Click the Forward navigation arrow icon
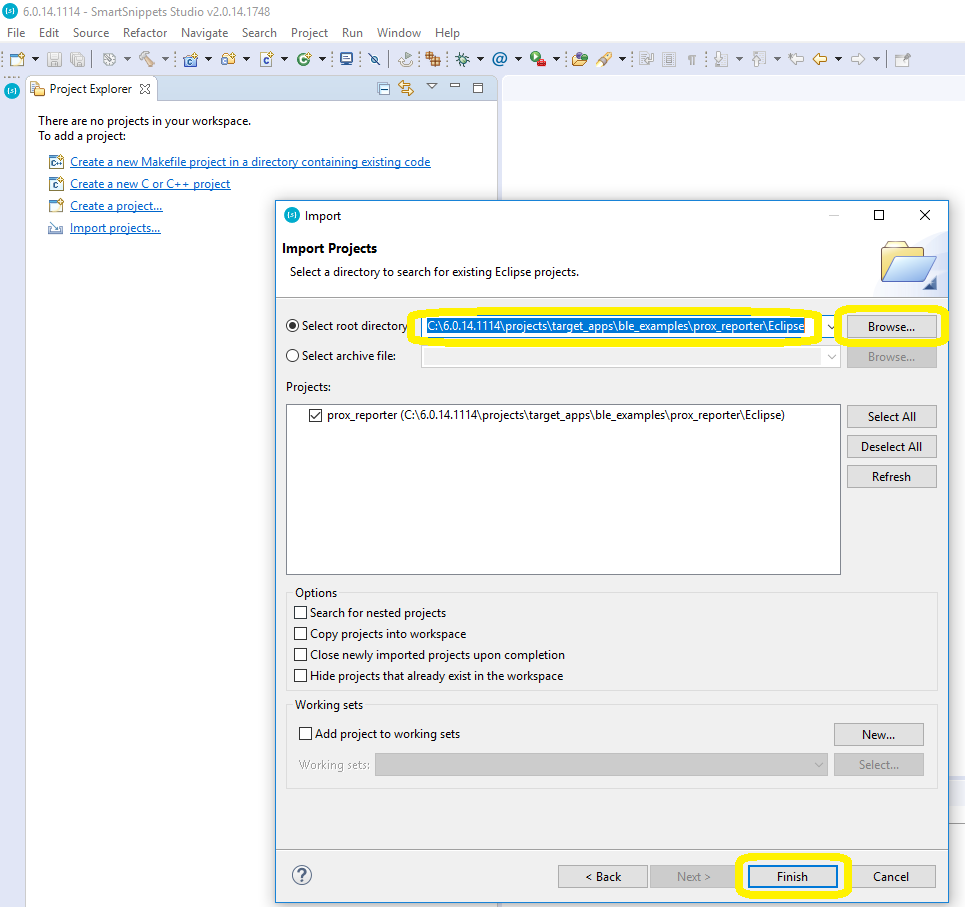 (x=858, y=59)
